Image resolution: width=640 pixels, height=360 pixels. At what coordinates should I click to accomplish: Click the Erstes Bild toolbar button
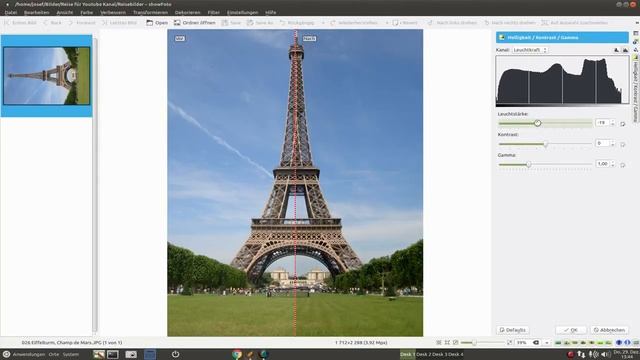tap(20, 23)
